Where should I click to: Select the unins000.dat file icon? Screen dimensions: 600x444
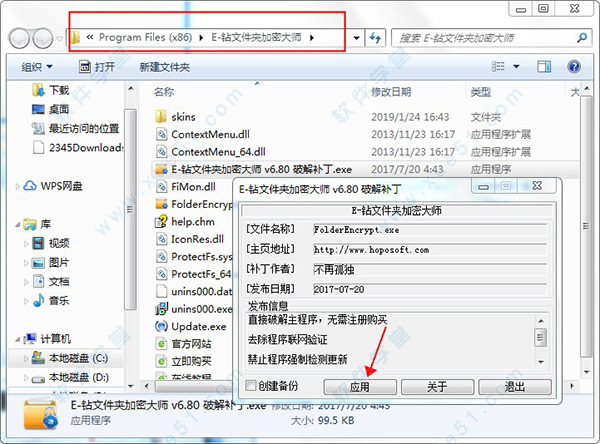coord(161,291)
